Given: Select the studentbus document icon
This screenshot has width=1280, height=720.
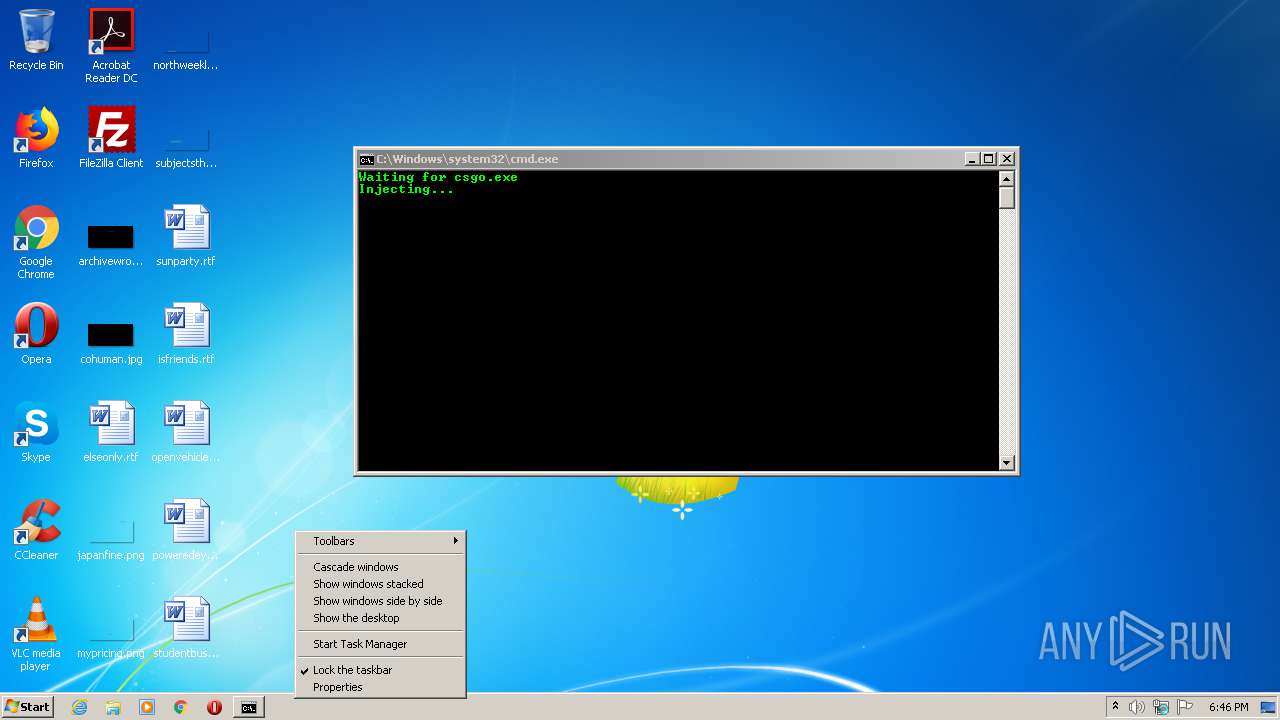Looking at the screenshot, I should tap(186, 628).
